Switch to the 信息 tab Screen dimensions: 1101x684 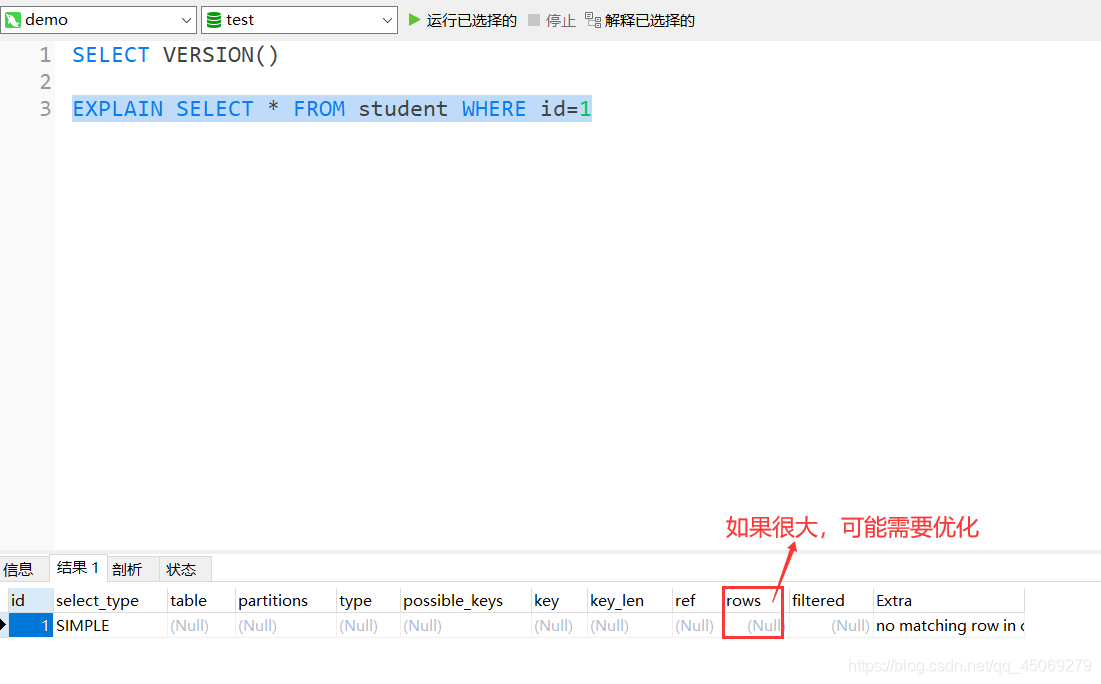(x=18, y=569)
